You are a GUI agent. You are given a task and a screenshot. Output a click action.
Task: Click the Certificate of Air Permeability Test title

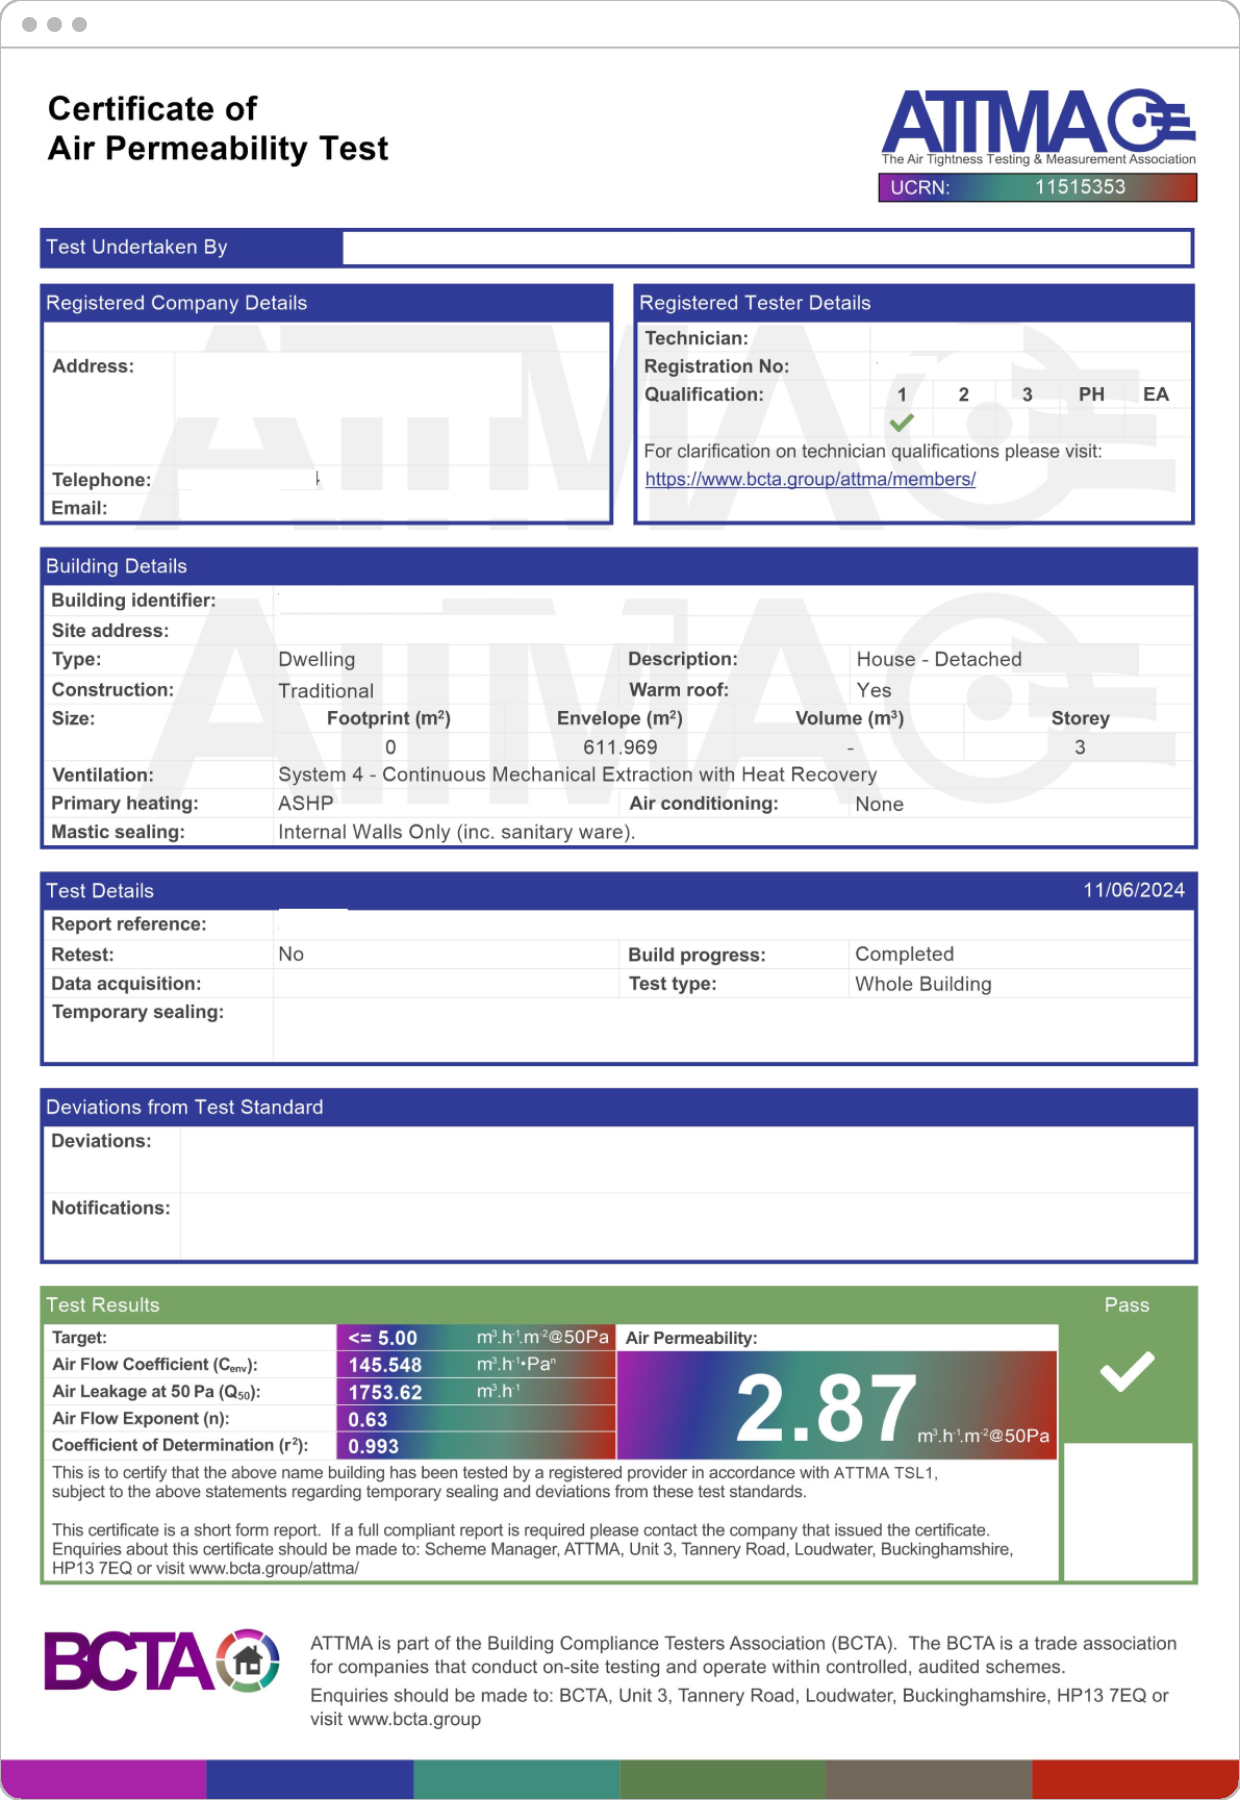click(218, 129)
